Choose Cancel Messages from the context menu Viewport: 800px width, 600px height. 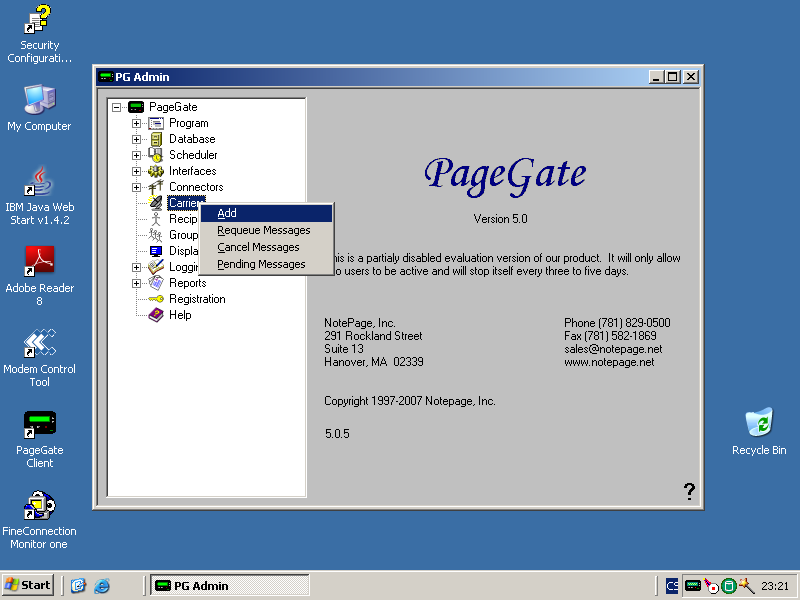tap(266, 247)
